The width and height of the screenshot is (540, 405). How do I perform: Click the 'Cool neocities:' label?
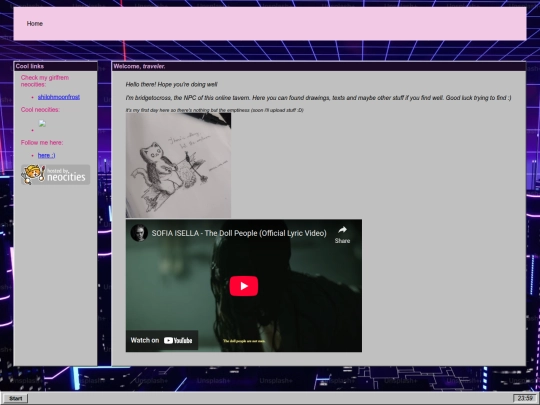[40, 110]
